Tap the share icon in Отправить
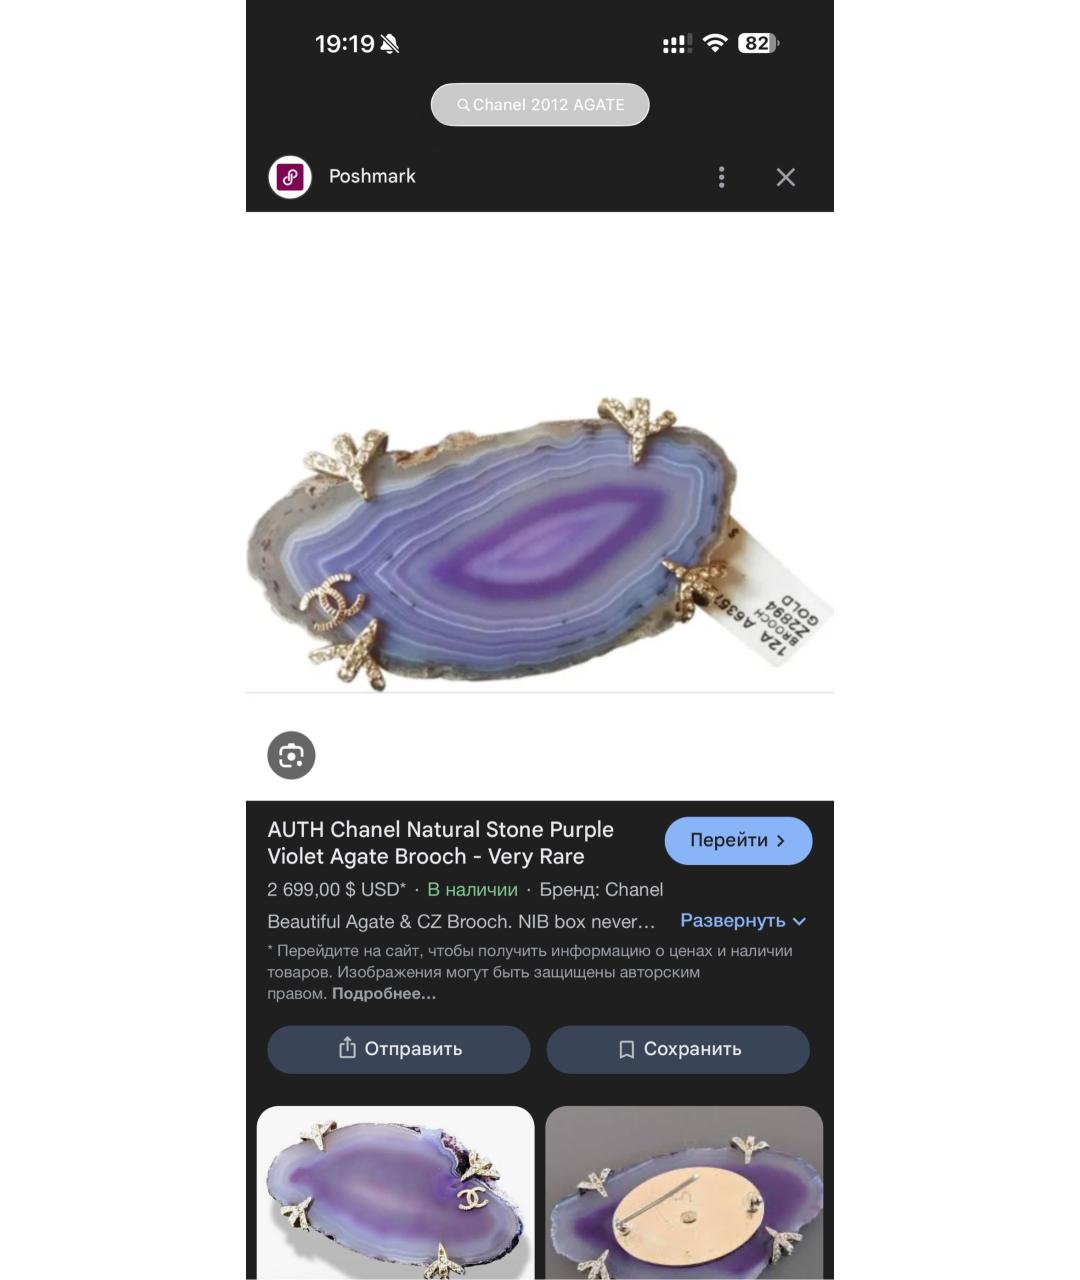 click(347, 1048)
